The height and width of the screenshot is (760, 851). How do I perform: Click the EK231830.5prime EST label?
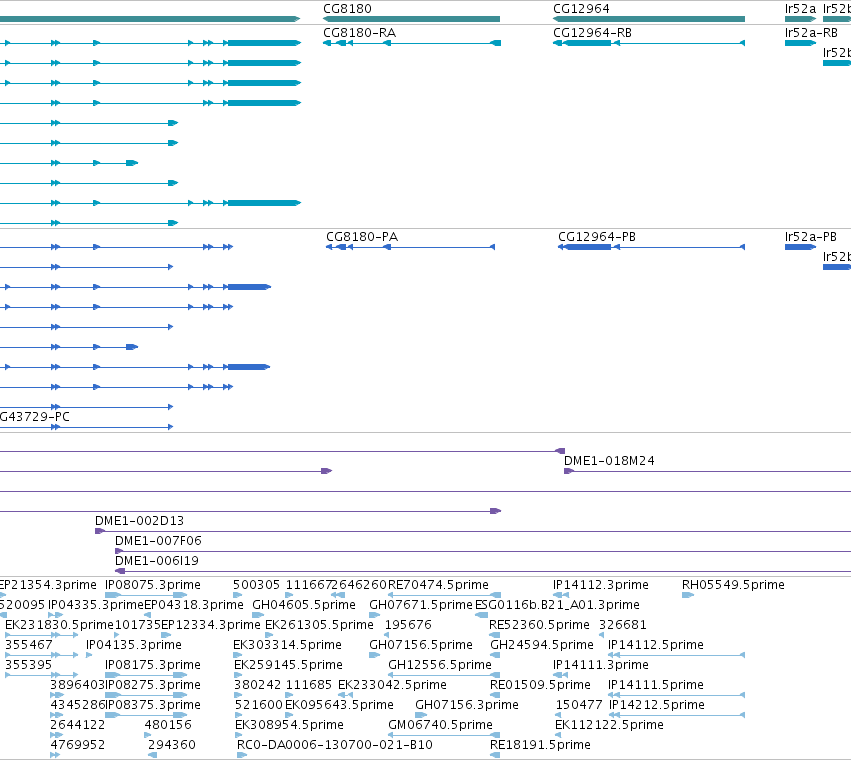click(x=59, y=625)
